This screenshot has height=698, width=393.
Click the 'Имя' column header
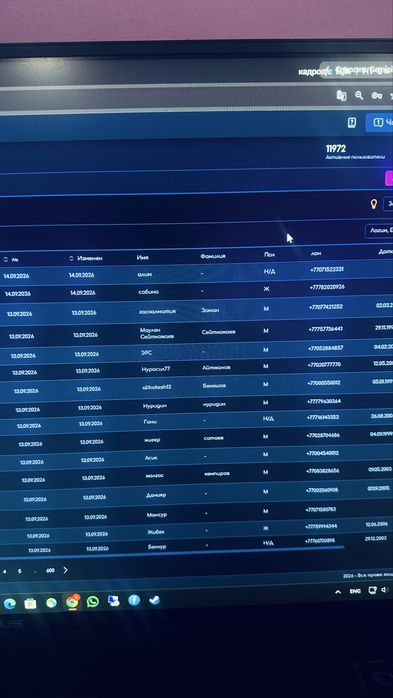[143, 257]
